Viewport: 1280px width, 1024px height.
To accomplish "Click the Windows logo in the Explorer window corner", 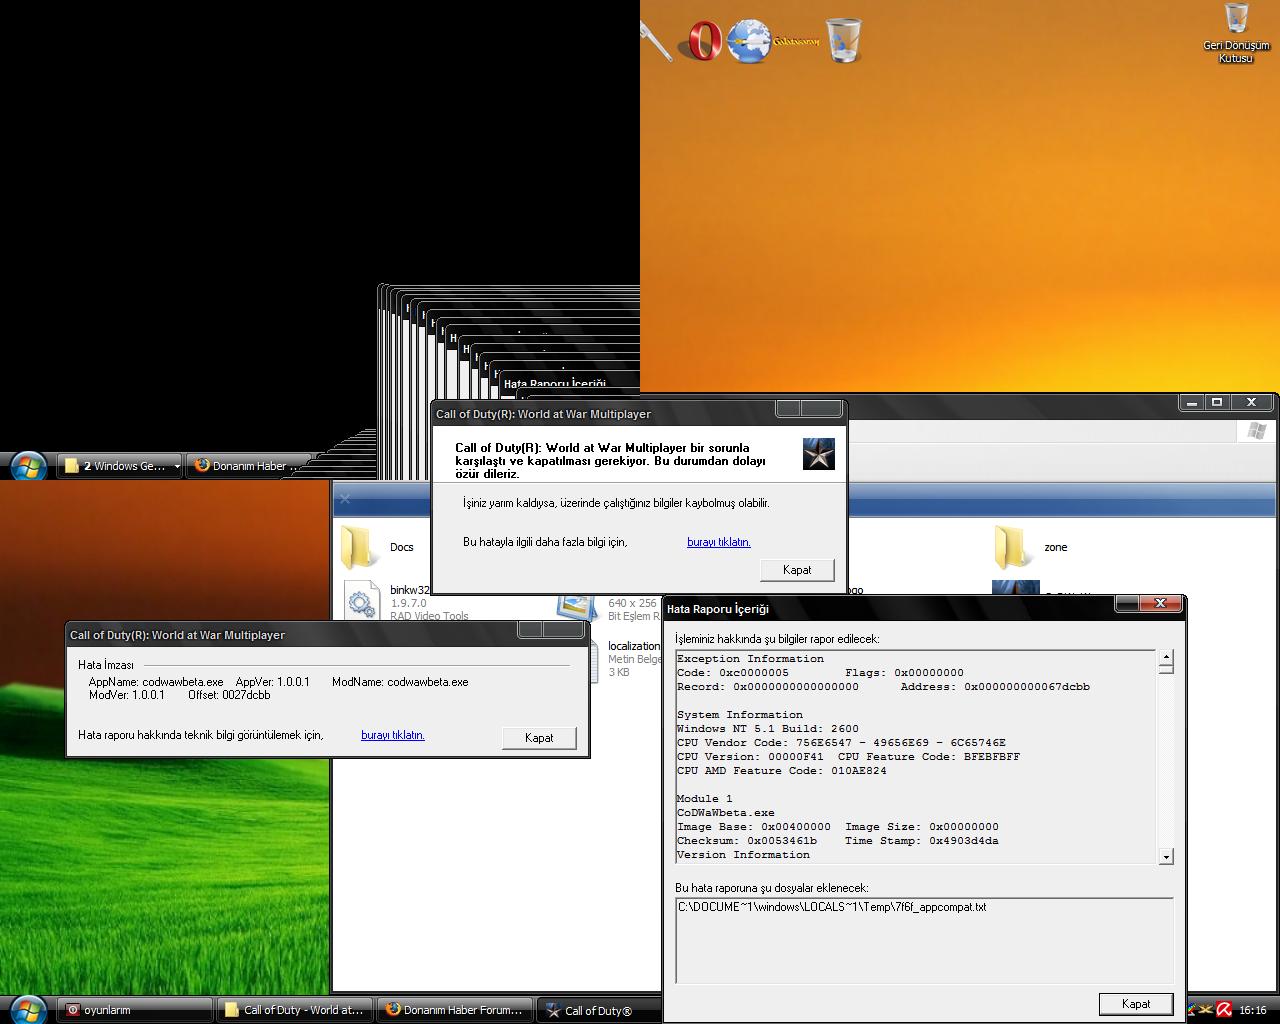I will point(1257,431).
